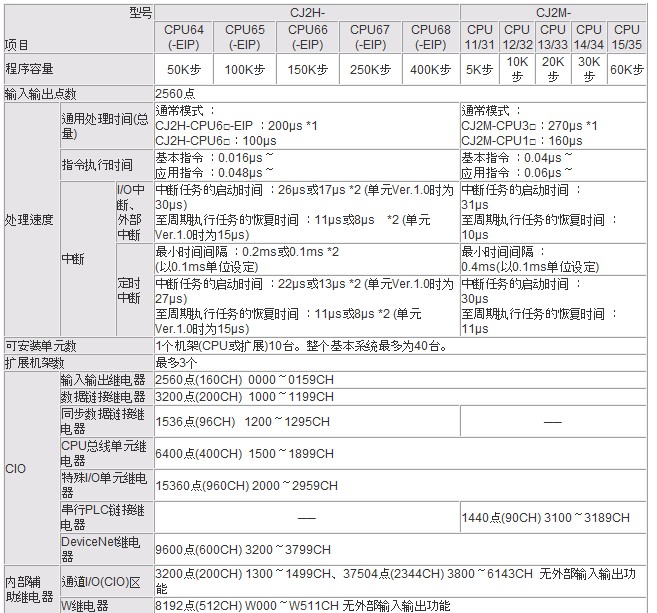Select the CPU67 (-EIP) column header
This screenshot has height=613, width=657.
(x=370, y=37)
